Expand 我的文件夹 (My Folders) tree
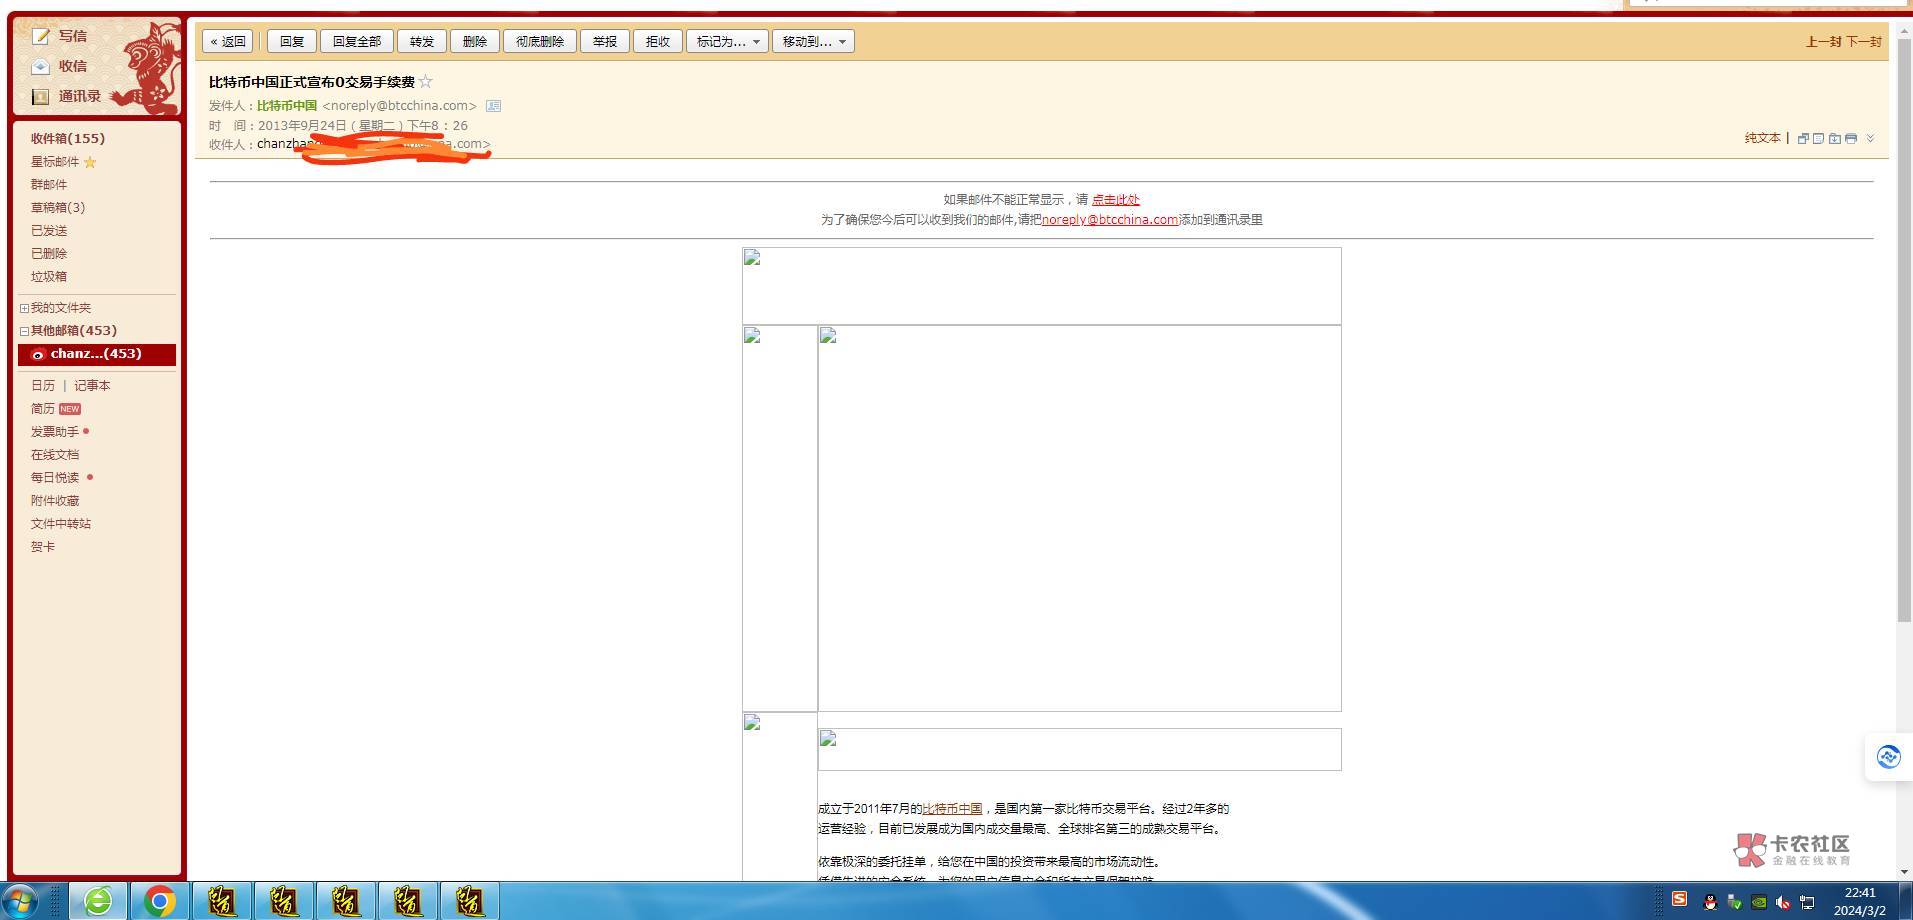The width and height of the screenshot is (1913, 920). coord(24,308)
